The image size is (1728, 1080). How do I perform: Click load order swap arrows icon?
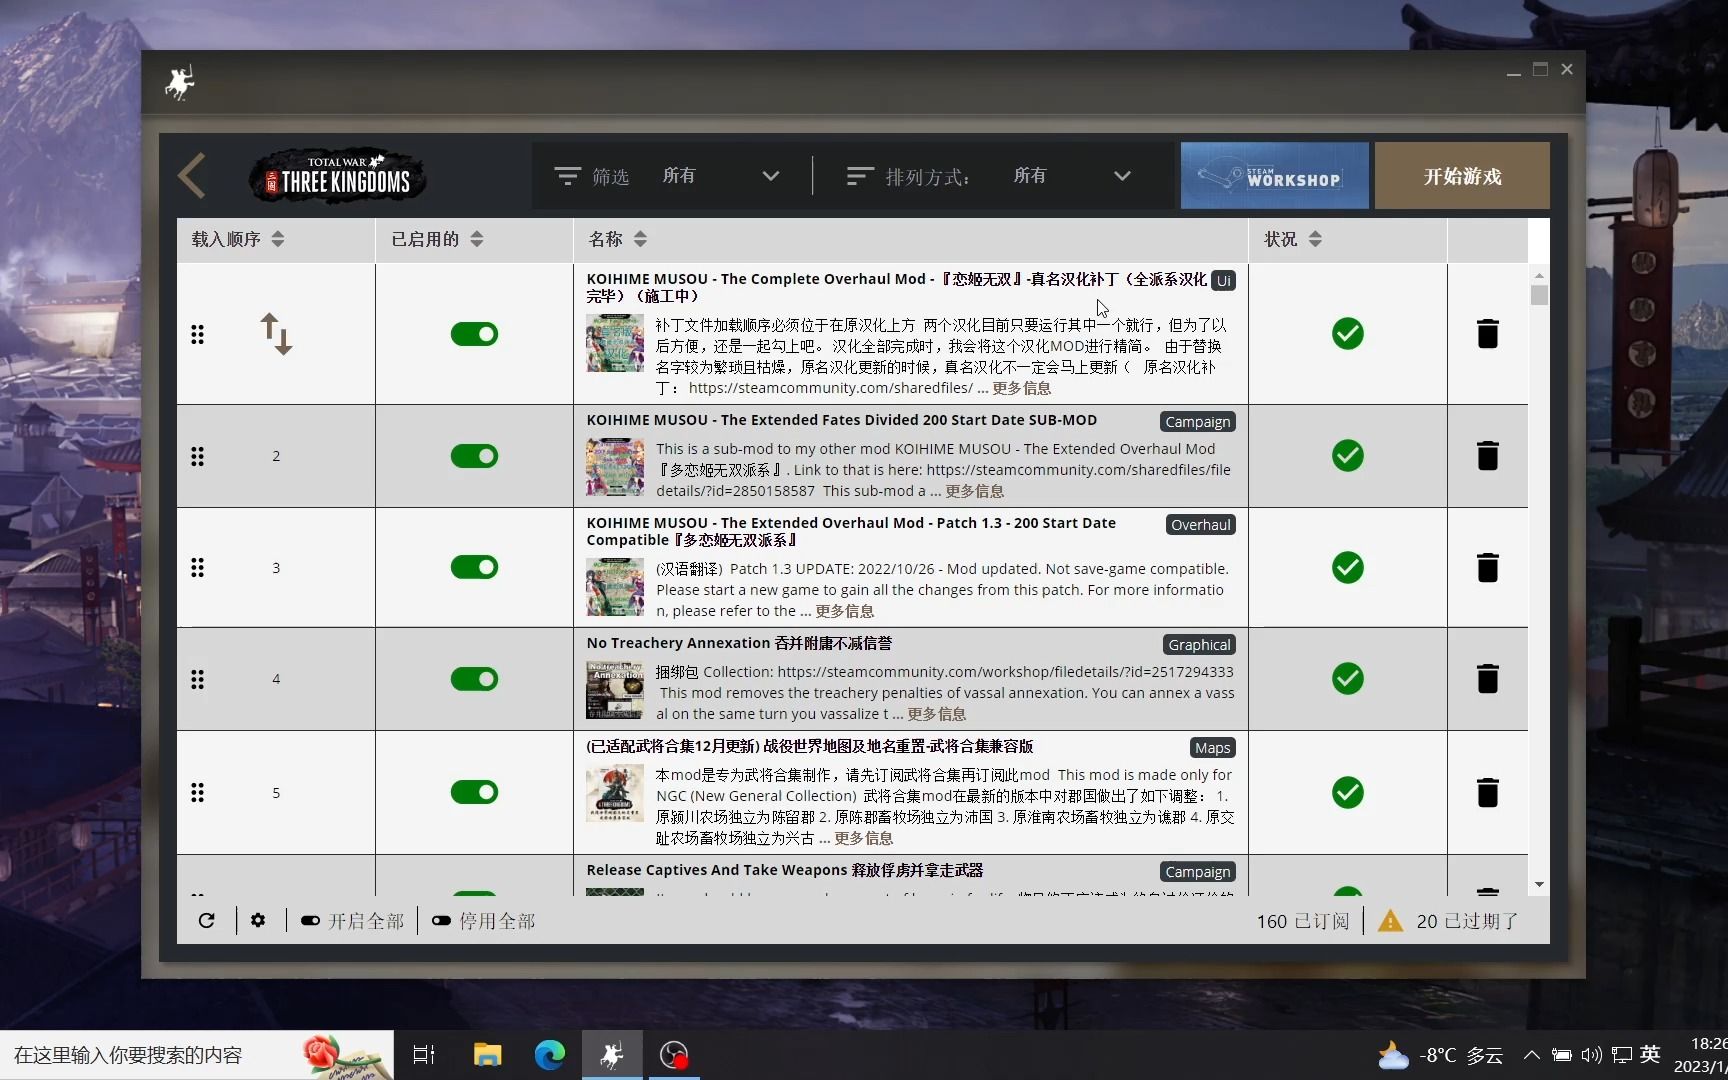[x=276, y=334]
